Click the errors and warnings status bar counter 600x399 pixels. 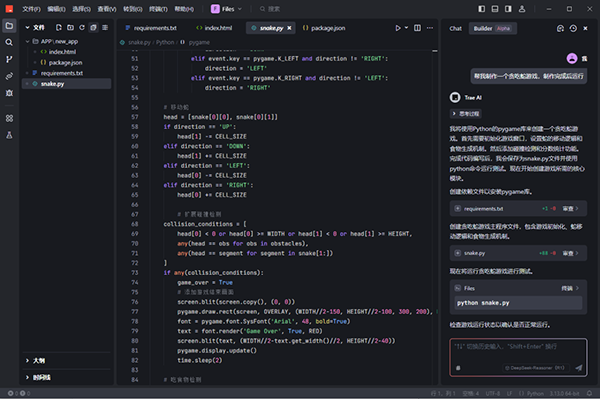click(19, 393)
